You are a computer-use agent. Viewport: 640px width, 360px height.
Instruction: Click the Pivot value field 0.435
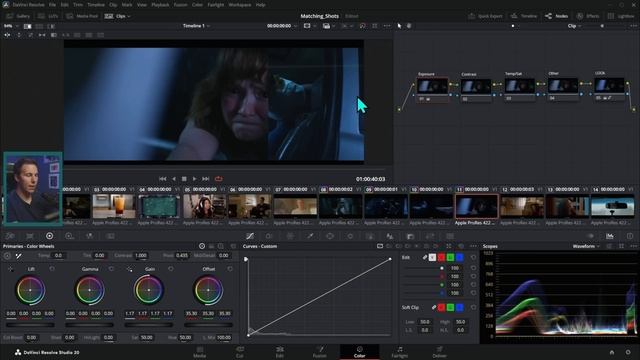[x=182, y=256]
